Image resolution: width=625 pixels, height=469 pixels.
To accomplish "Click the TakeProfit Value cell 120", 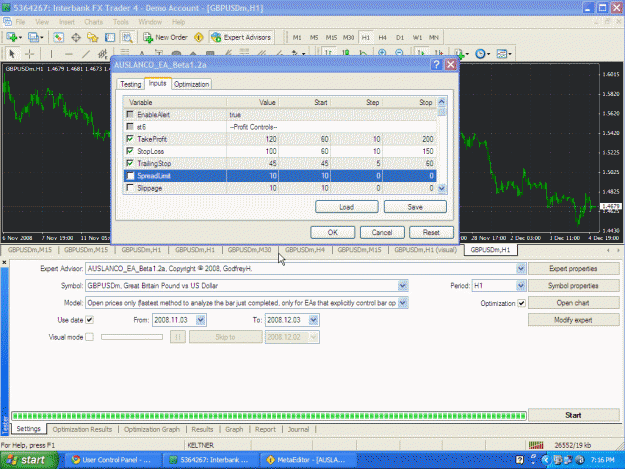I will pos(253,139).
